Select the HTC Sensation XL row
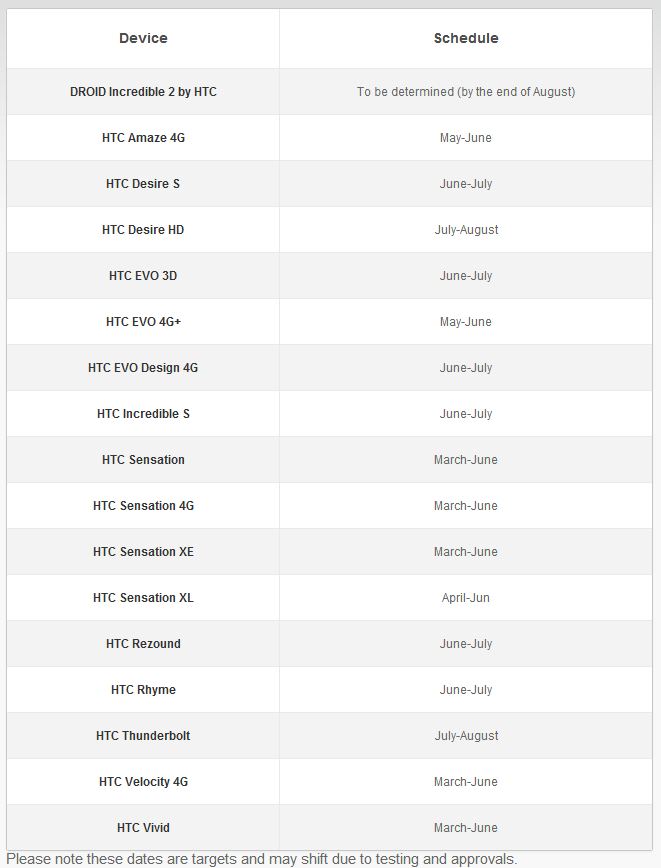Image resolution: width=661 pixels, height=868 pixels. click(329, 597)
